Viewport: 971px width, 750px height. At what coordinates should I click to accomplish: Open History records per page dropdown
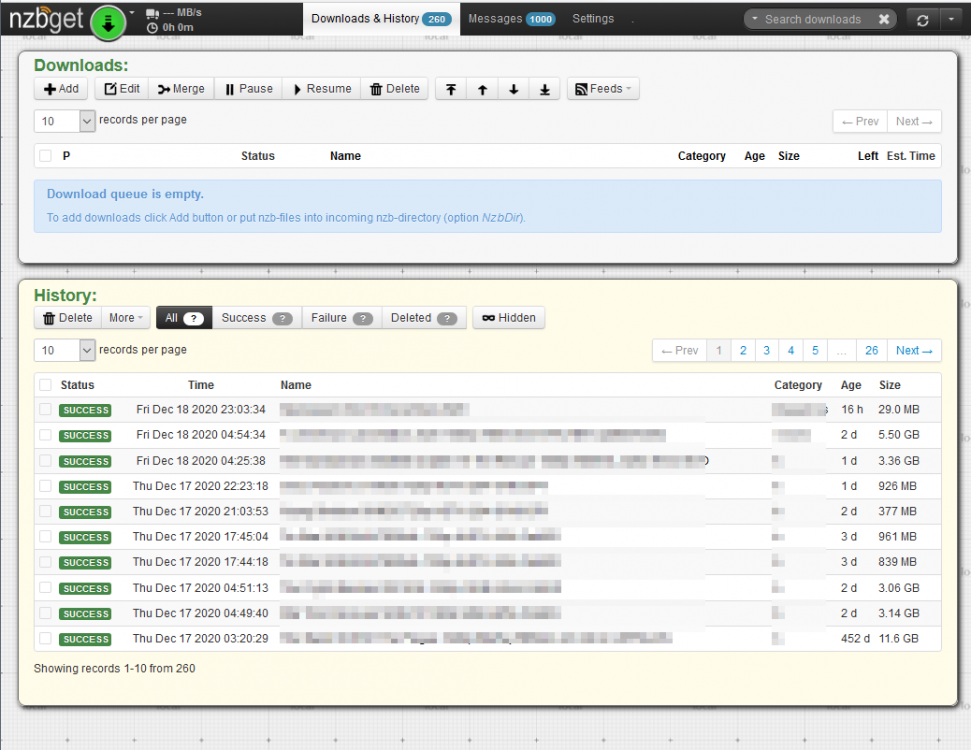click(64, 350)
